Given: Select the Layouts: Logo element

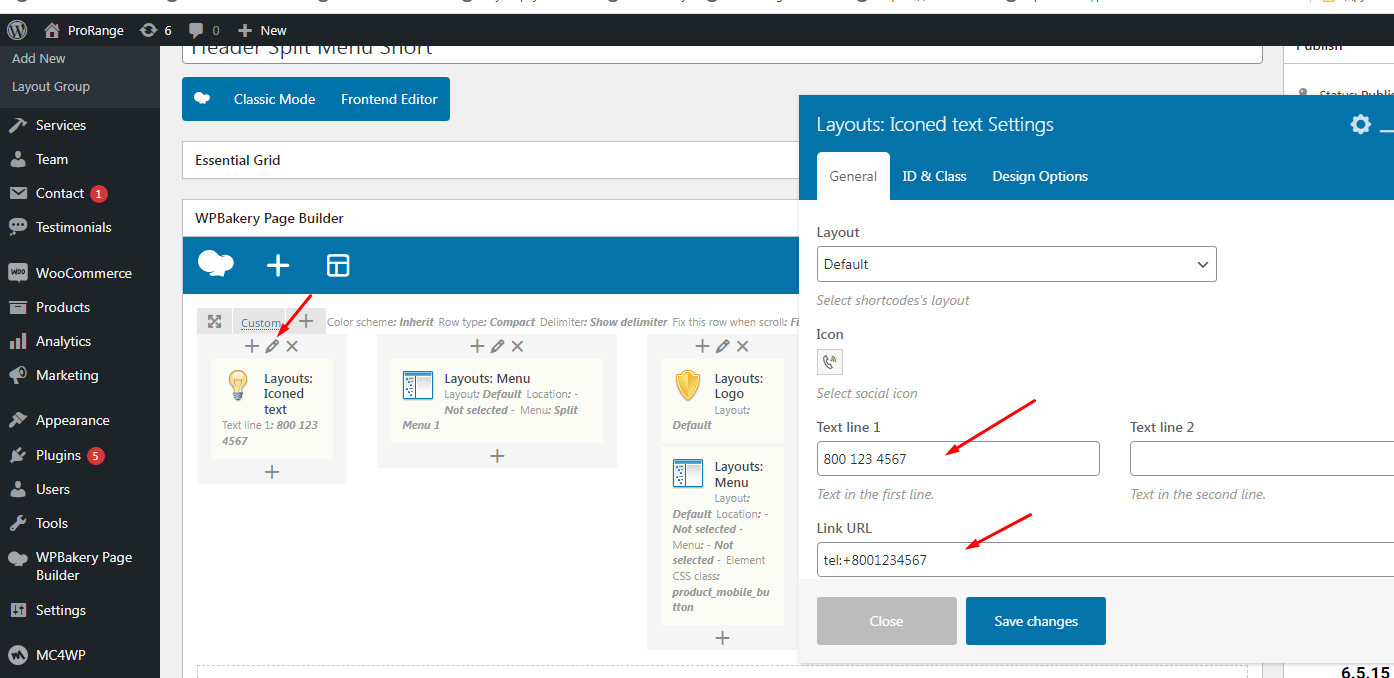Looking at the screenshot, I should 723,401.
